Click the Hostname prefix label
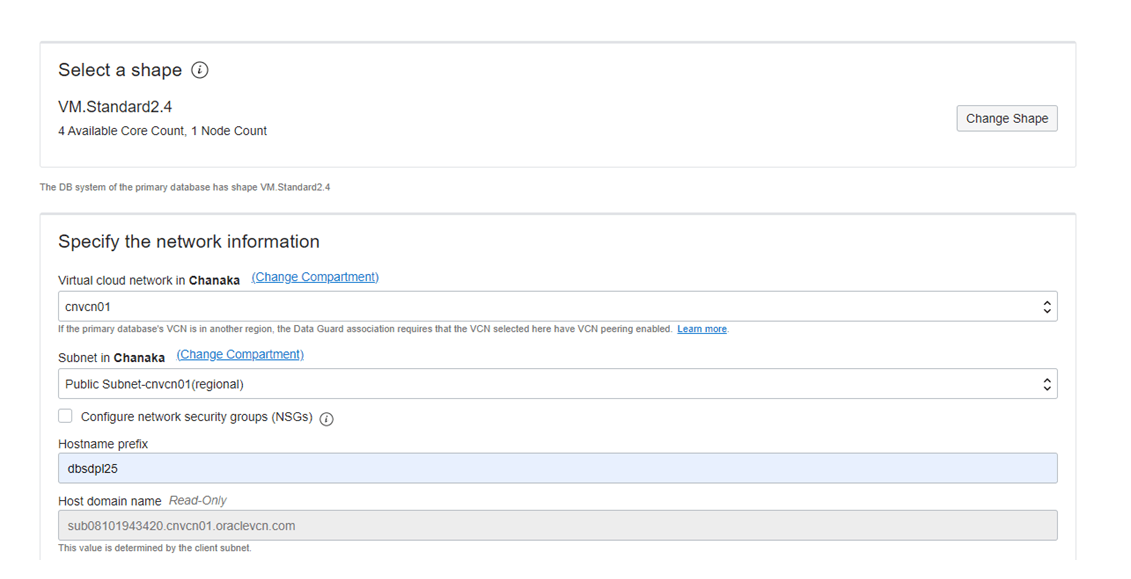Viewport: 1131px width, 579px height. pos(103,444)
